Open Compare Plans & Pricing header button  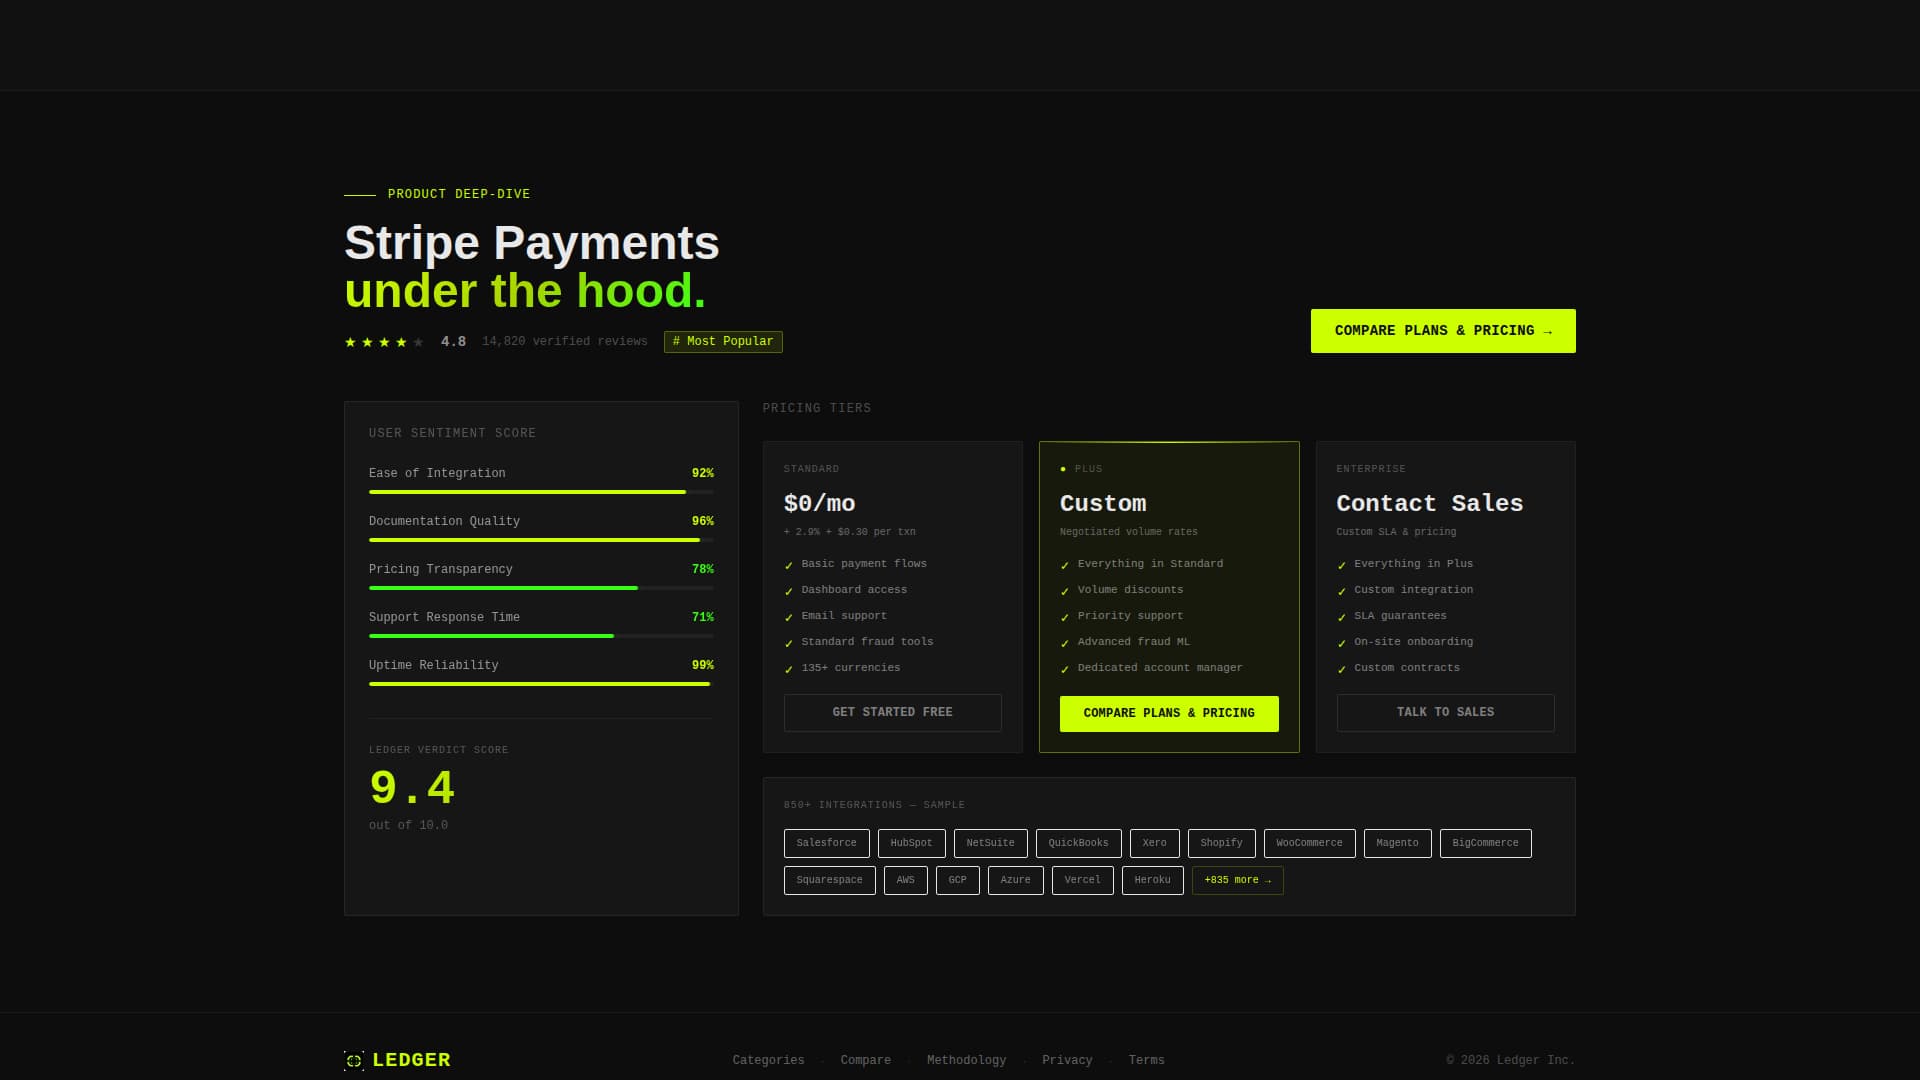coord(1443,331)
